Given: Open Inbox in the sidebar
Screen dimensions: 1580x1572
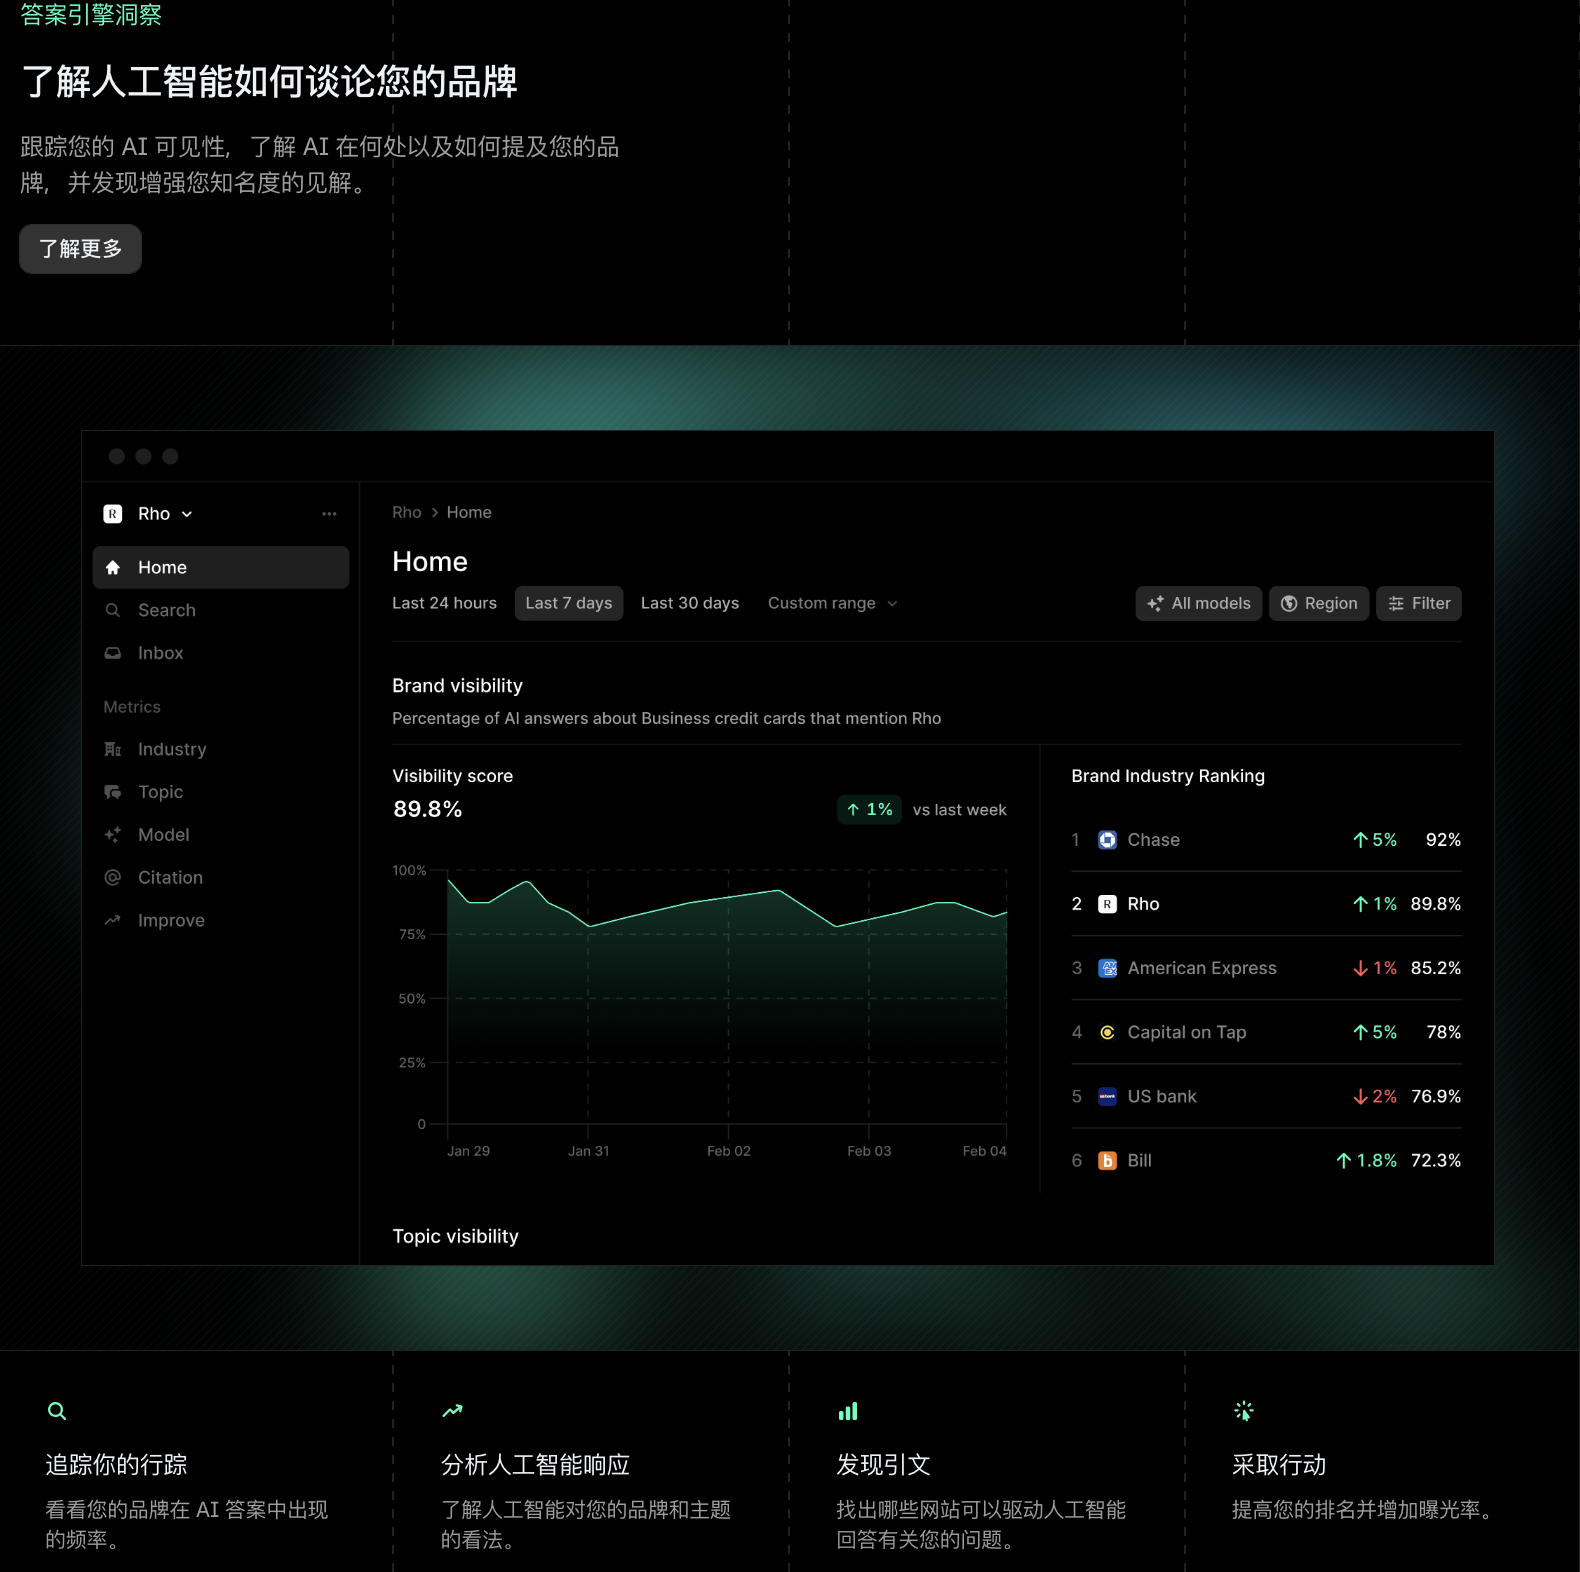Looking at the screenshot, I should click(160, 653).
